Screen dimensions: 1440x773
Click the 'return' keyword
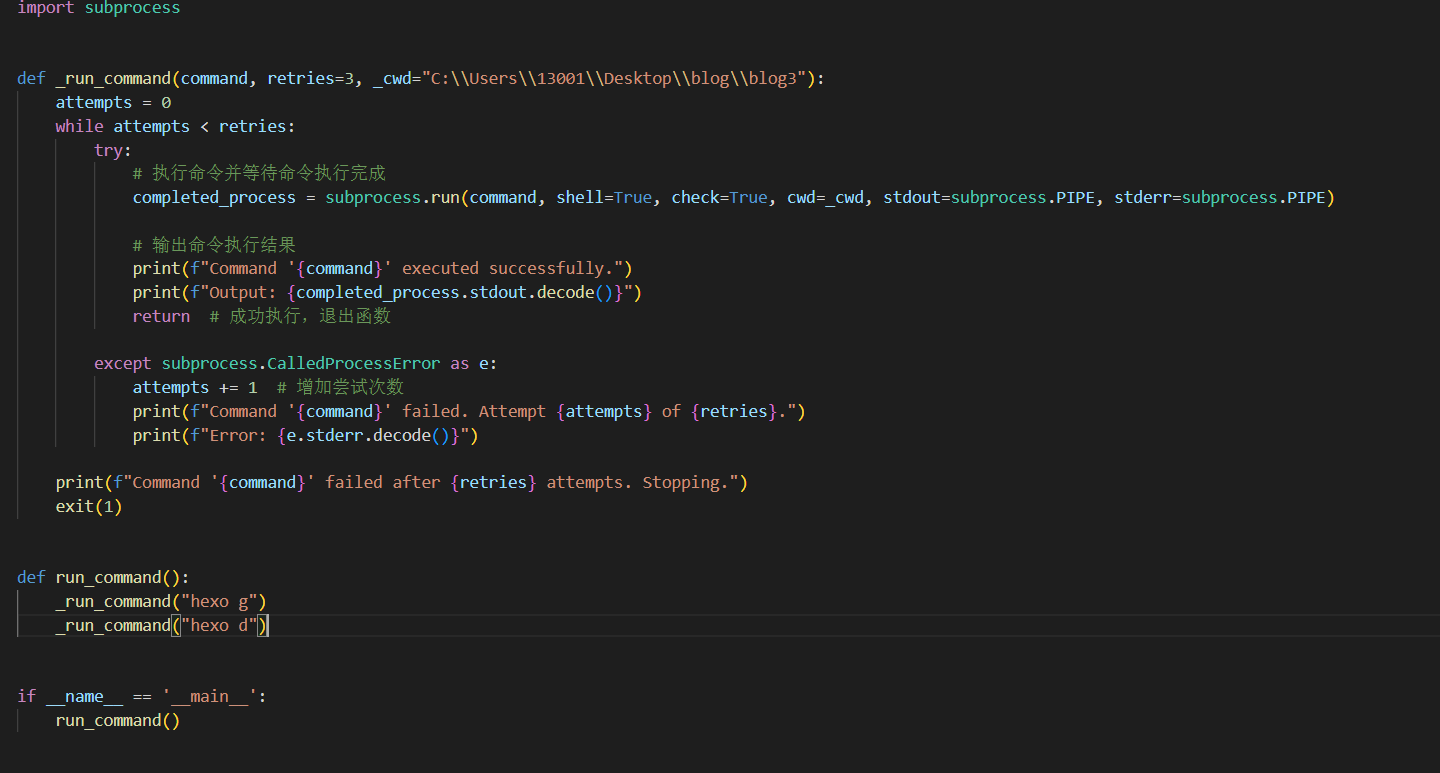pyautogui.click(x=161, y=316)
